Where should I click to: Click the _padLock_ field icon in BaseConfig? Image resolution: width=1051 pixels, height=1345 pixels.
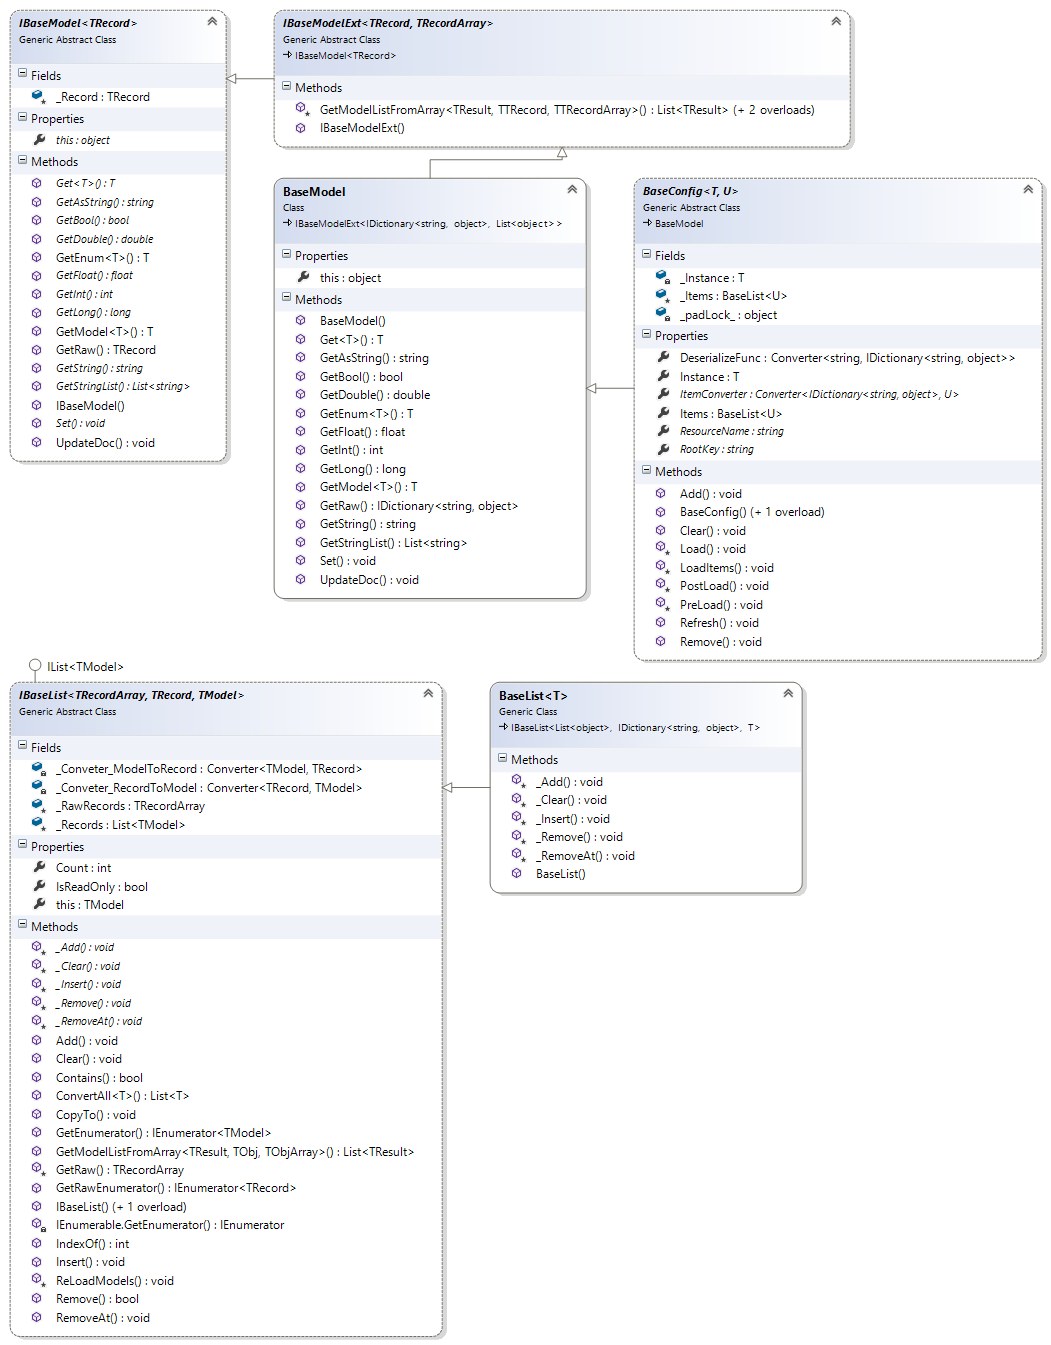(x=662, y=314)
